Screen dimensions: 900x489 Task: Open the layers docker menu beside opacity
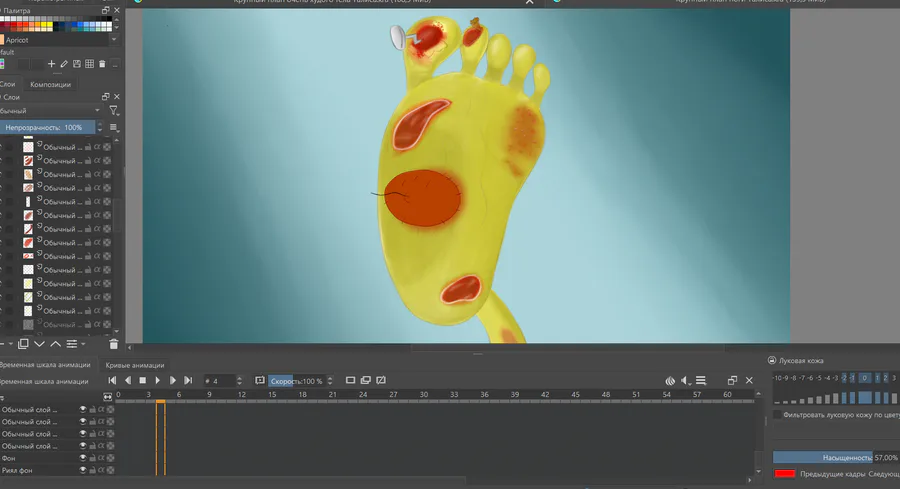(114, 127)
